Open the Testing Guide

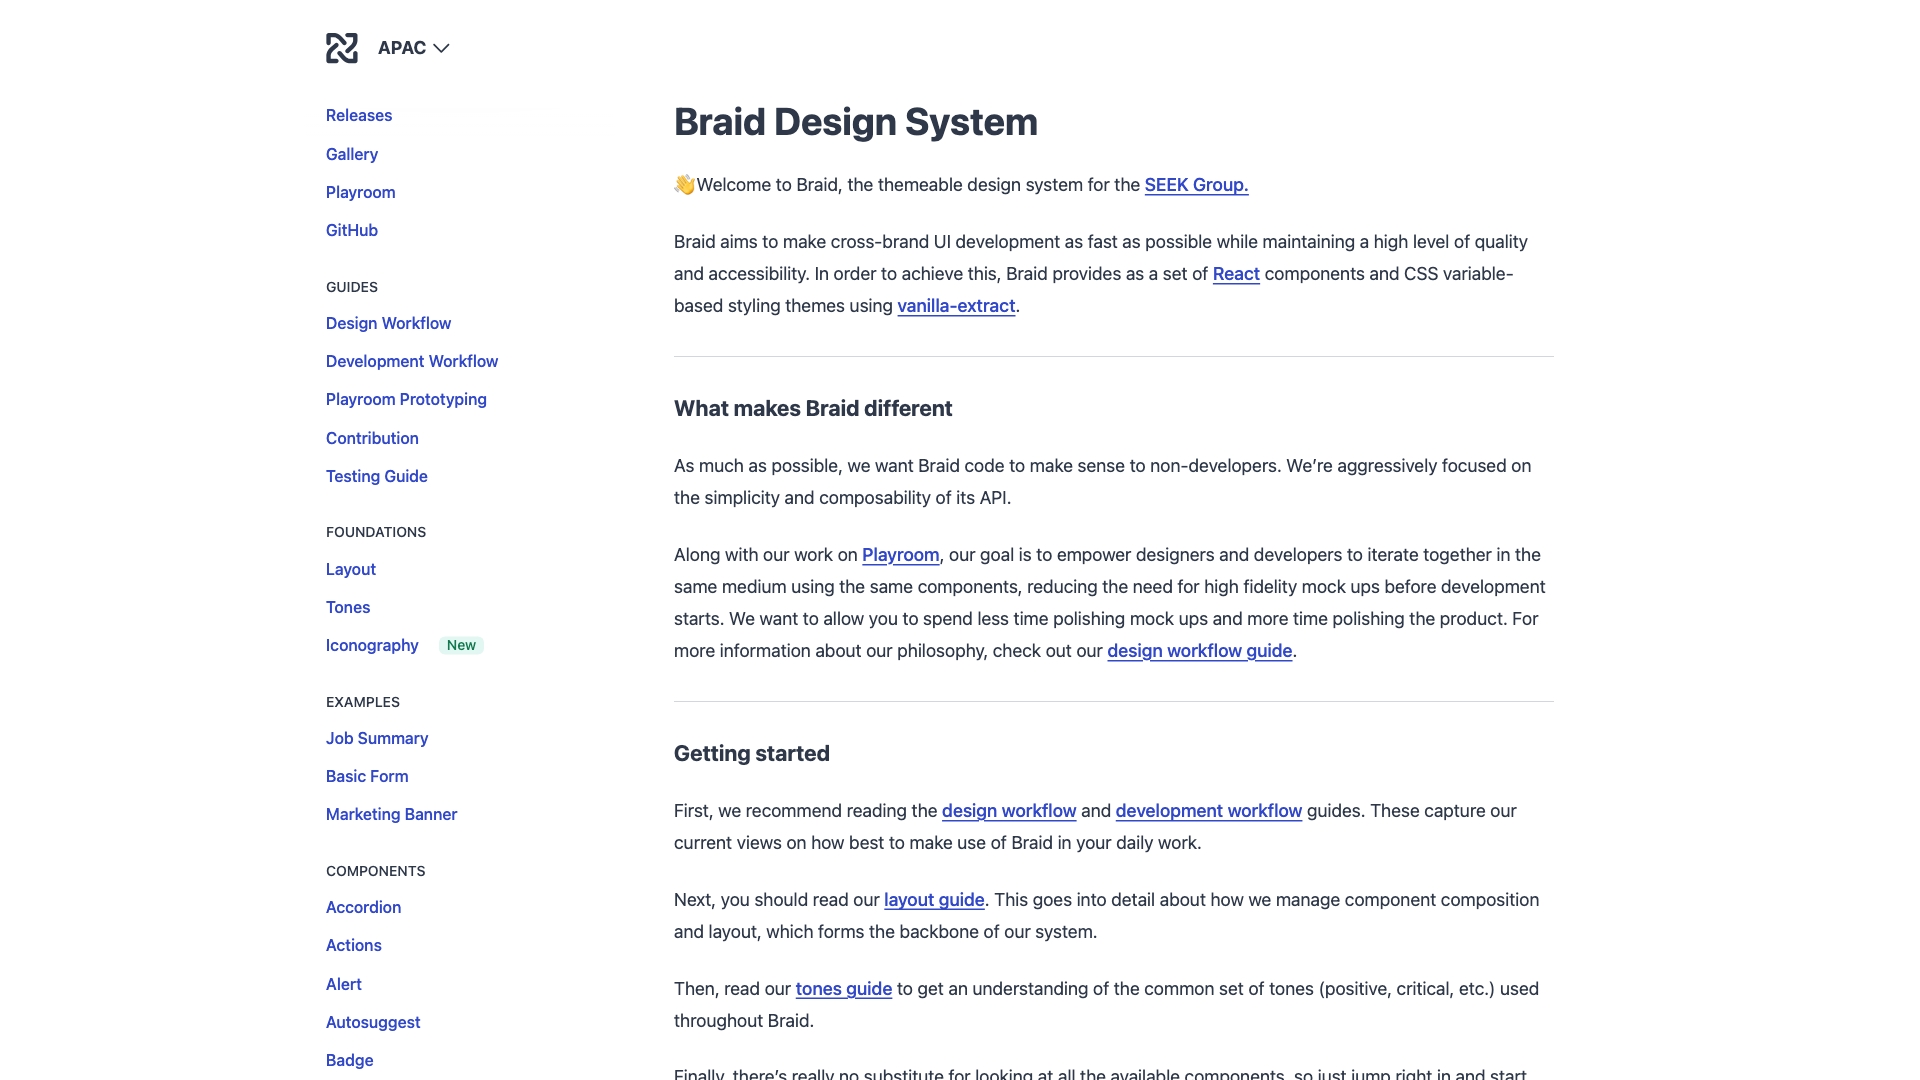pos(376,476)
